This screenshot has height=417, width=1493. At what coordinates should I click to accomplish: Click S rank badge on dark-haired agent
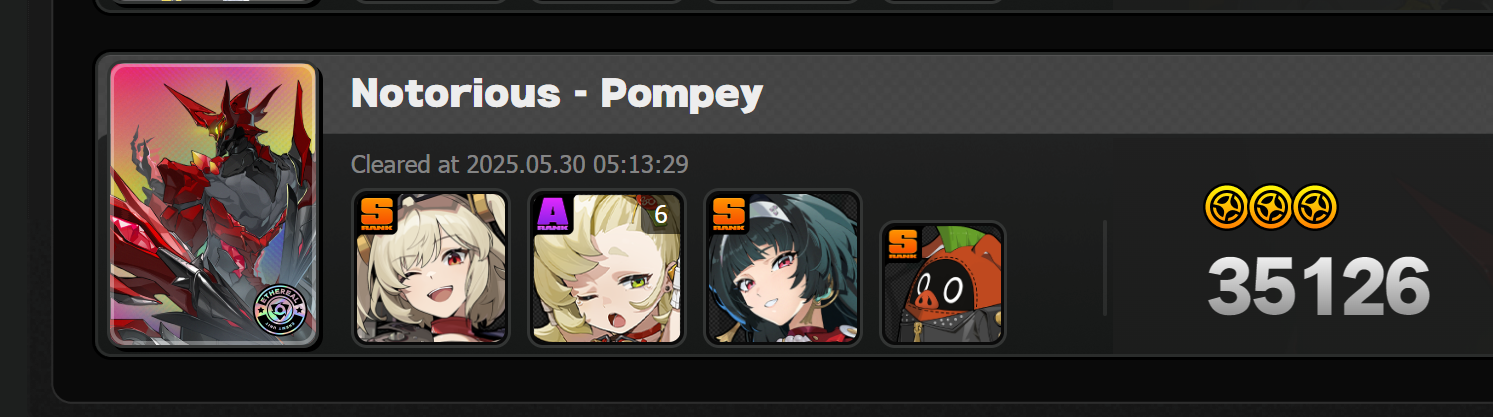[729, 213]
